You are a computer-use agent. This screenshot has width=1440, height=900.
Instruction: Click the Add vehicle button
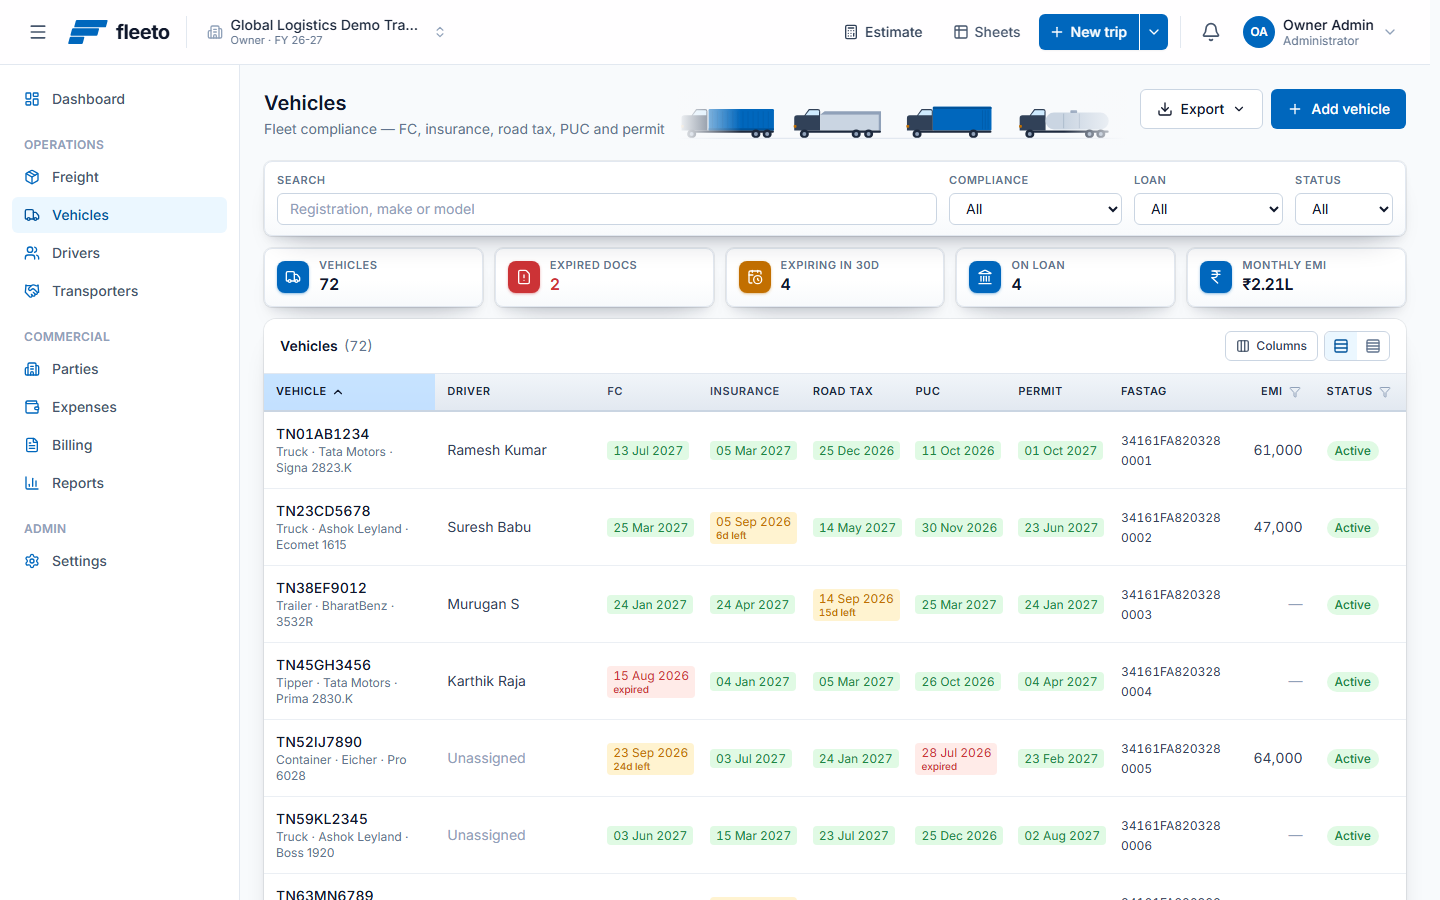(1338, 109)
